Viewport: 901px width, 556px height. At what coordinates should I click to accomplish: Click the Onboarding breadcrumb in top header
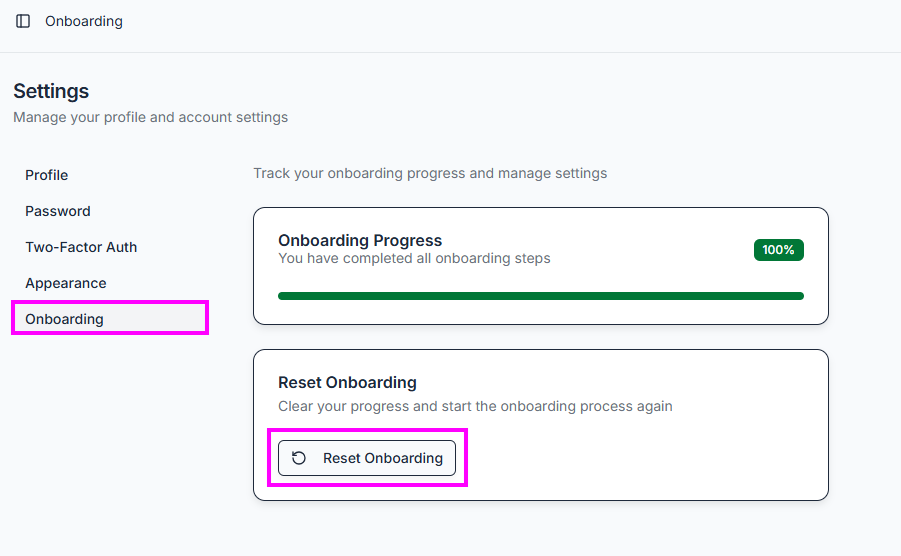84,21
